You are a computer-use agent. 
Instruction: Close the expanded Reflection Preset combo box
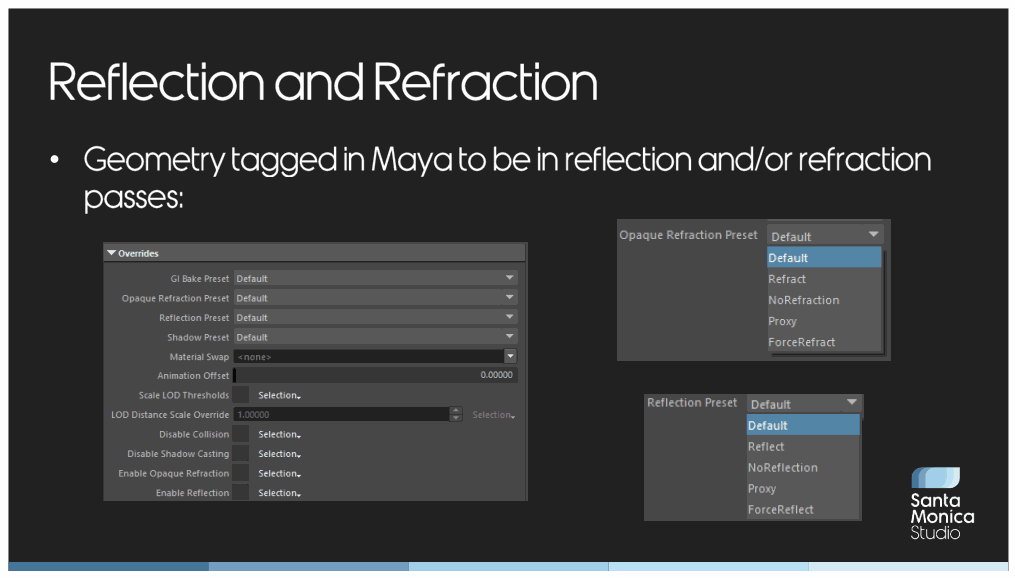point(805,404)
